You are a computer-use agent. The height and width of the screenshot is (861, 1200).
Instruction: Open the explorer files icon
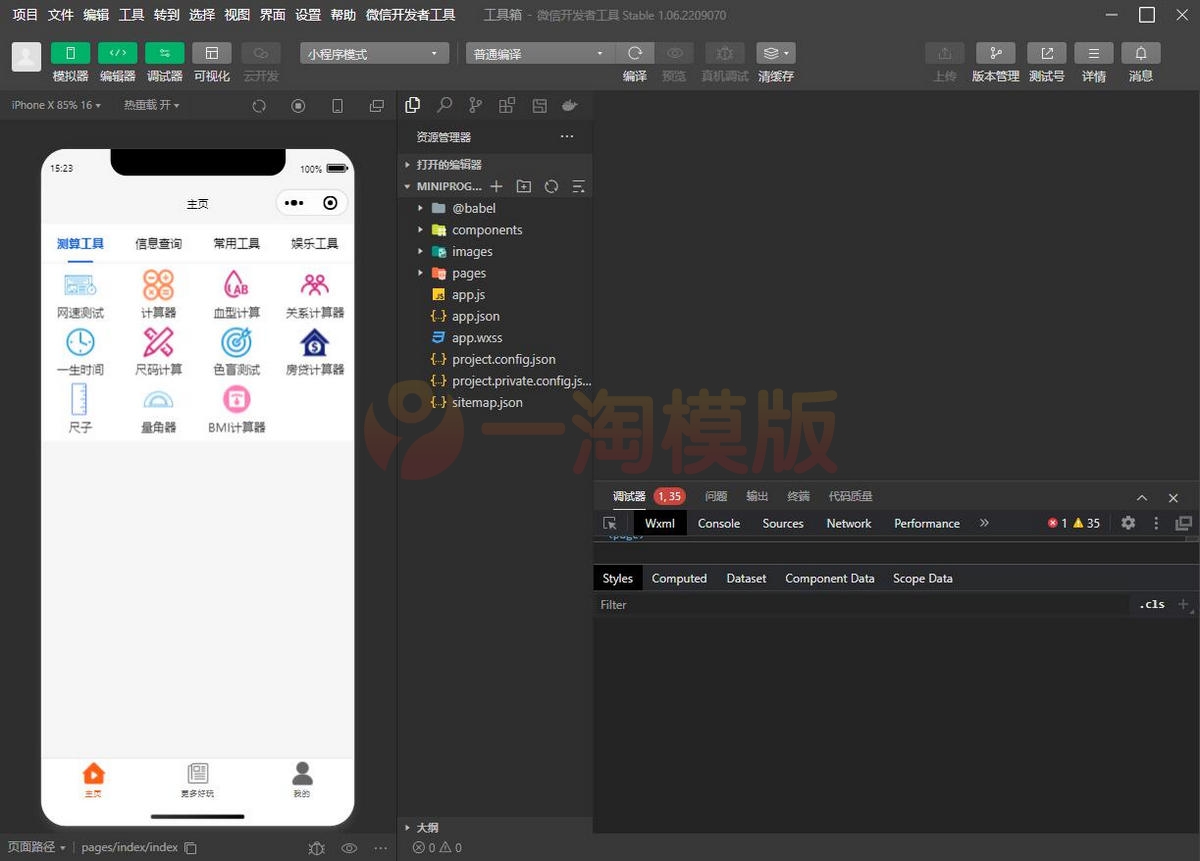413,105
